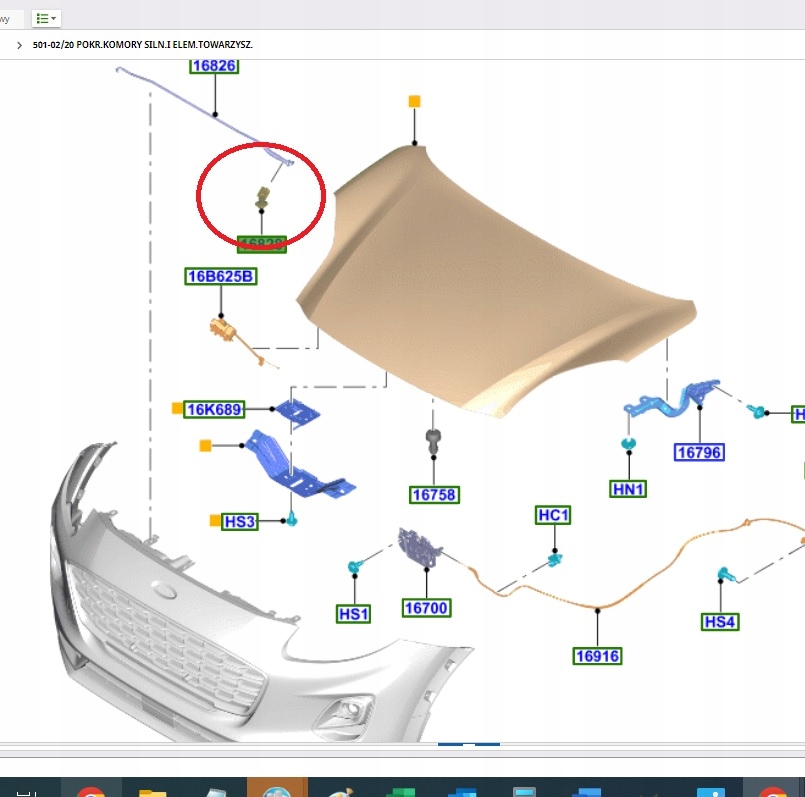Select part label 16758
The image size is (805, 797).
434,495
